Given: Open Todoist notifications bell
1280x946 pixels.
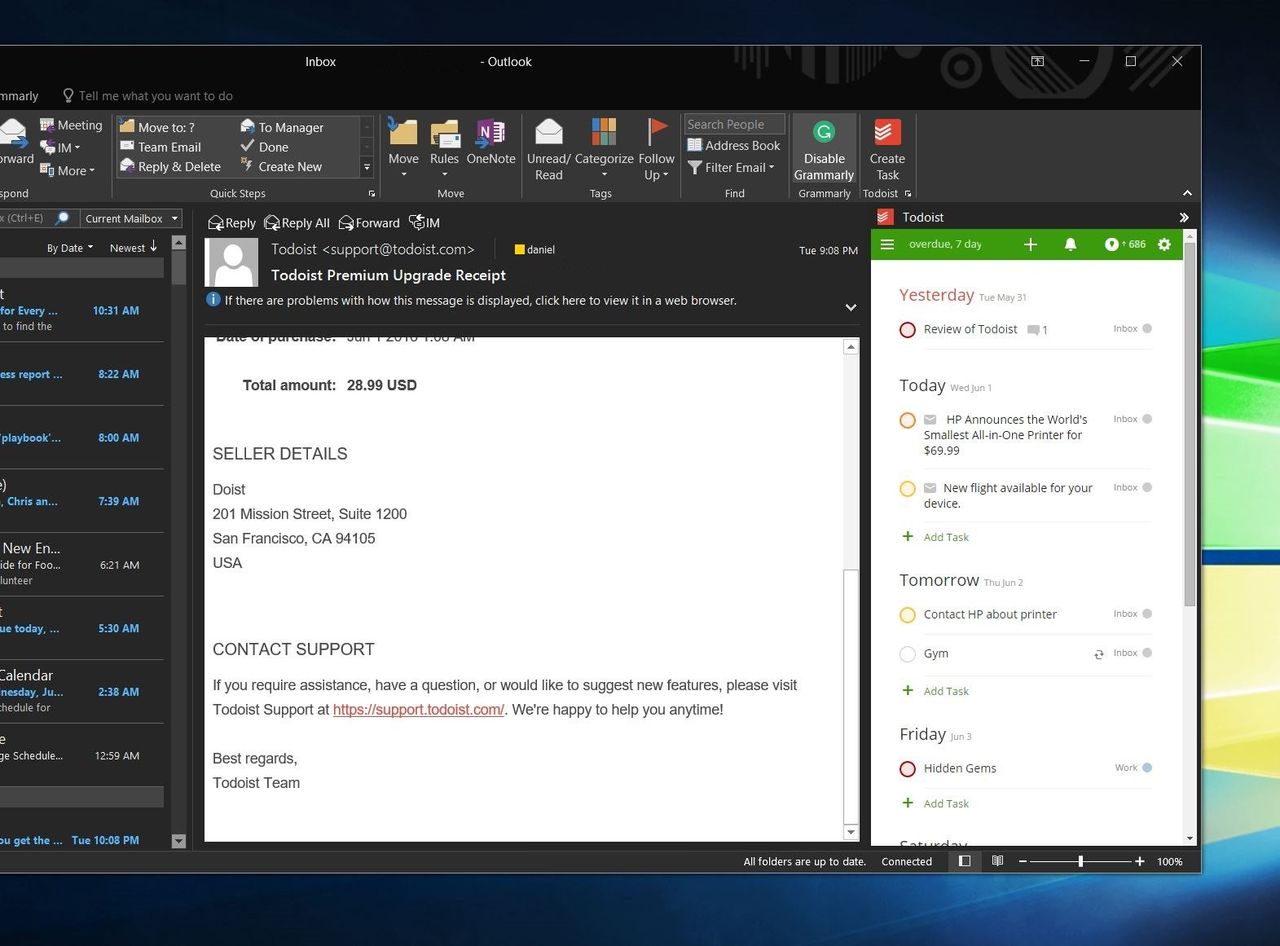Looking at the screenshot, I should pyautogui.click(x=1070, y=244).
